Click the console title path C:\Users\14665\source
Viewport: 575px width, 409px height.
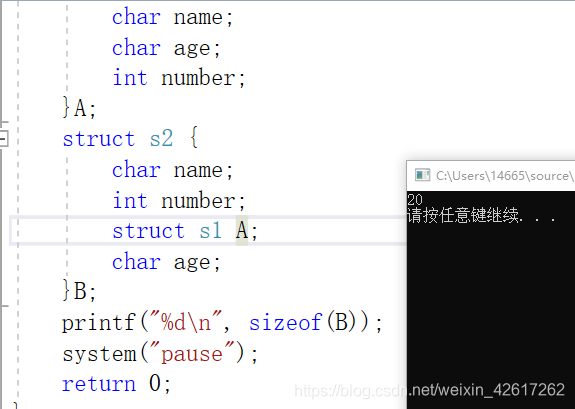coord(505,176)
